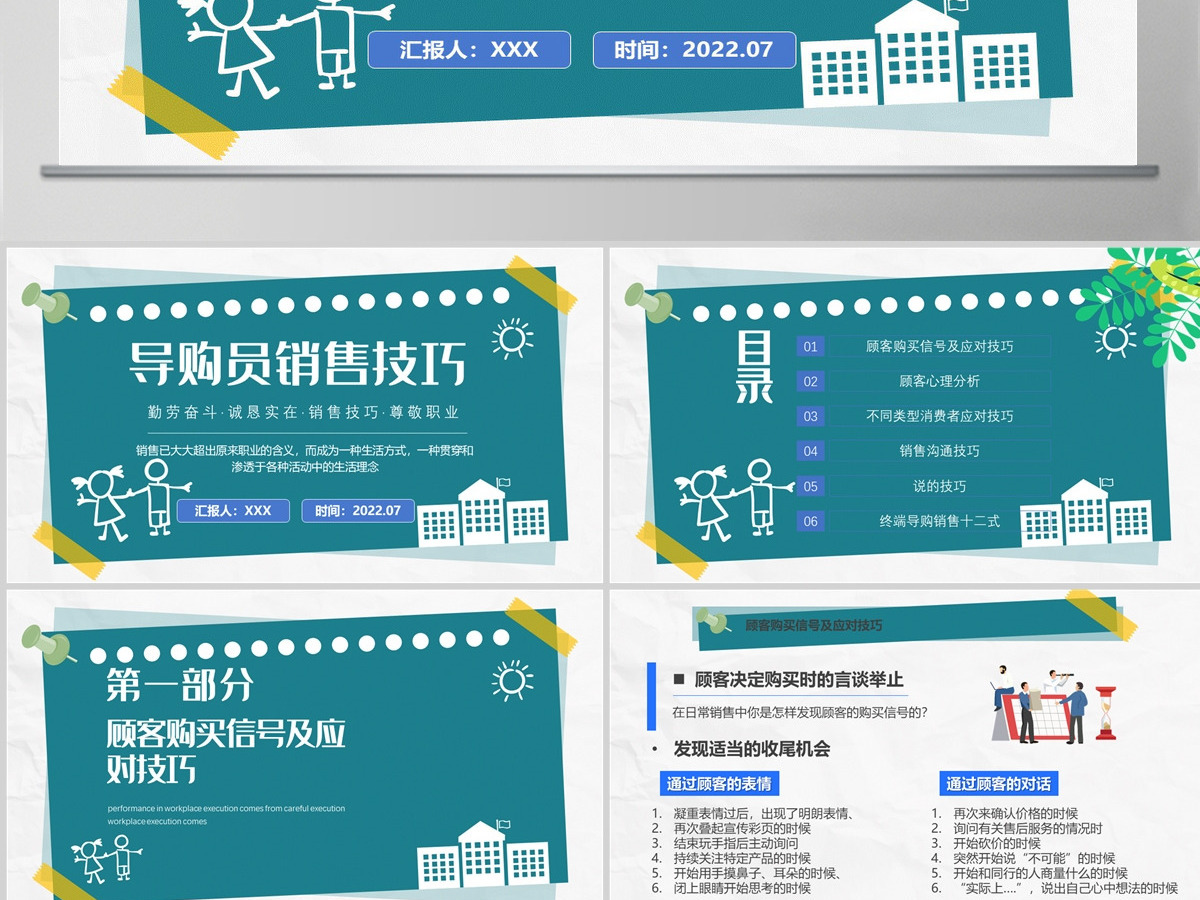
Task: Click the 汇报人：XXX box in the top banner
Action: (x=469, y=49)
